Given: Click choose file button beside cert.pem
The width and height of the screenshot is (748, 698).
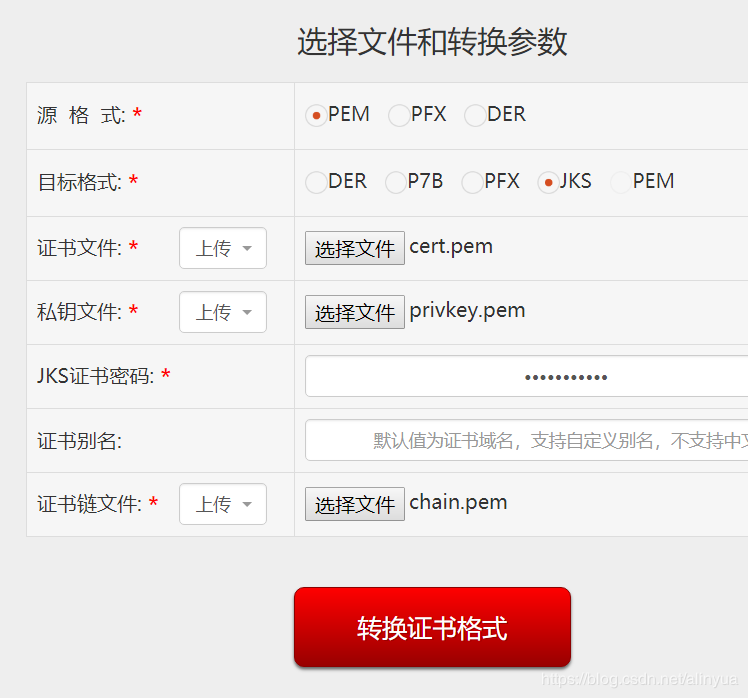Looking at the screenshot, I should tap(355, 248).
